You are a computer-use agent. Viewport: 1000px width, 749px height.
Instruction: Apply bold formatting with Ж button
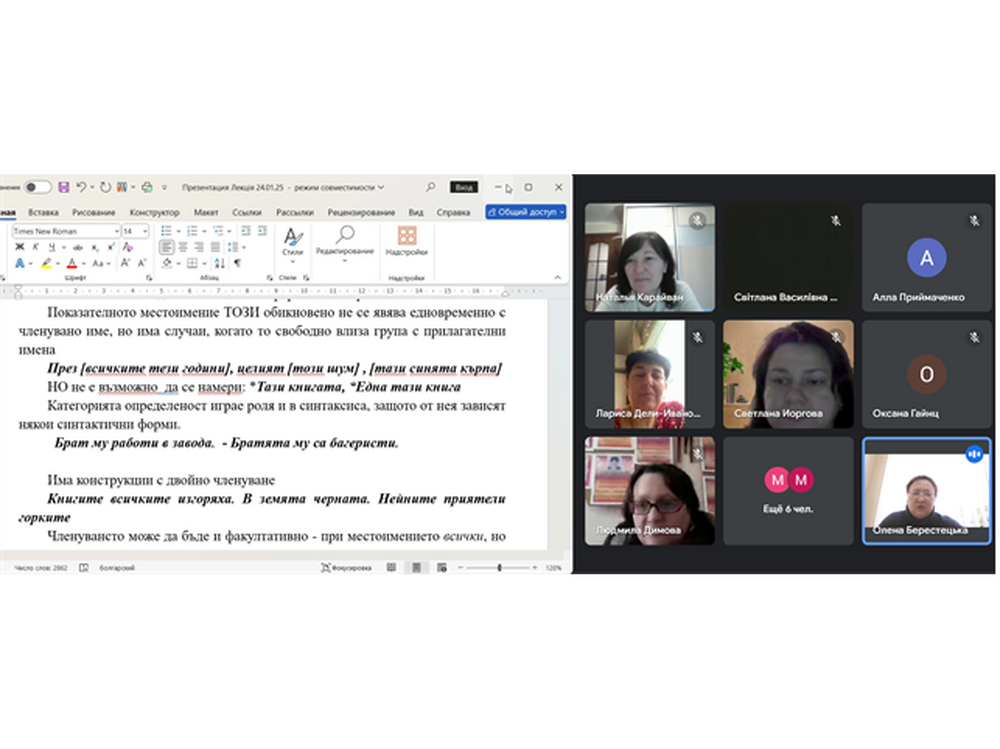click(18, 247)
